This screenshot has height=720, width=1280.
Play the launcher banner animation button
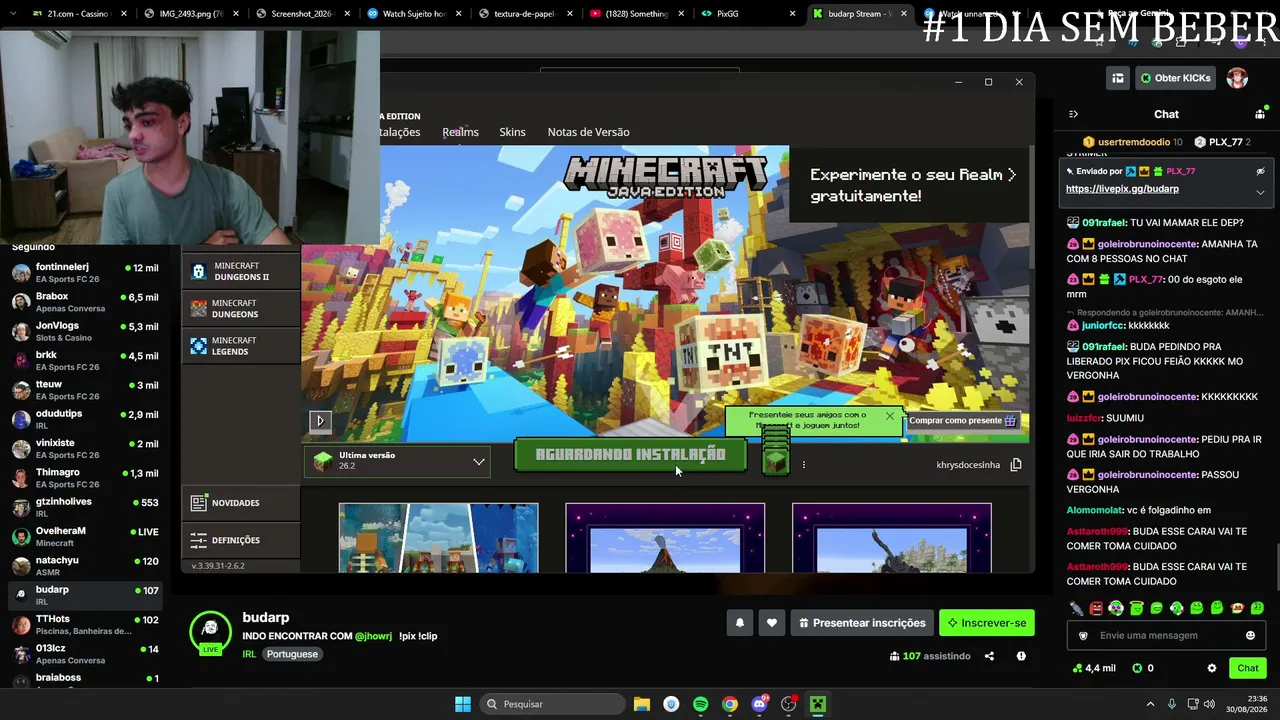pyautogui.click(x=320, y=421)
